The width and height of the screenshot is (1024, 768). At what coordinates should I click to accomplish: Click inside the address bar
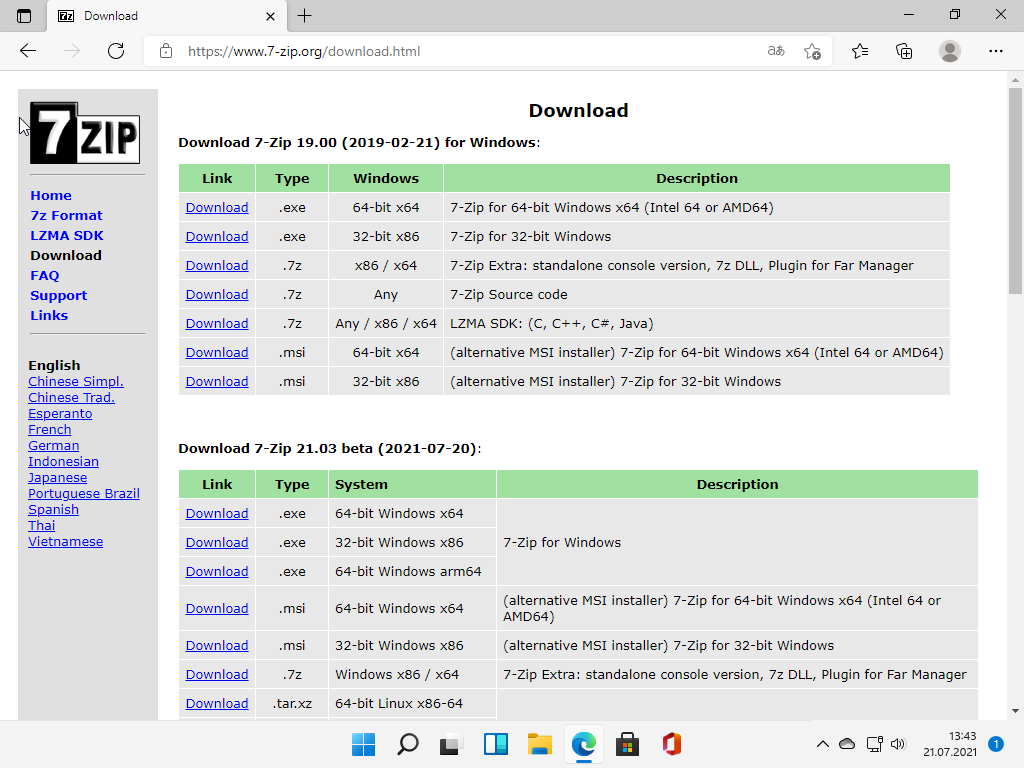pyautogui.click(x=450, y=51)
